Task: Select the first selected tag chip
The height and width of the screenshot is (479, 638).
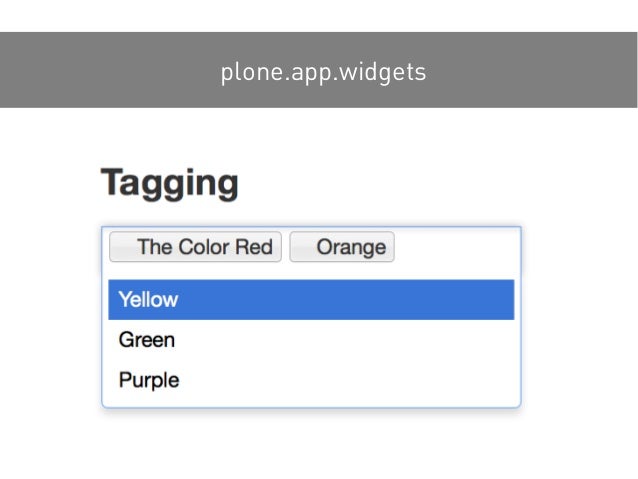Action: 196,247
